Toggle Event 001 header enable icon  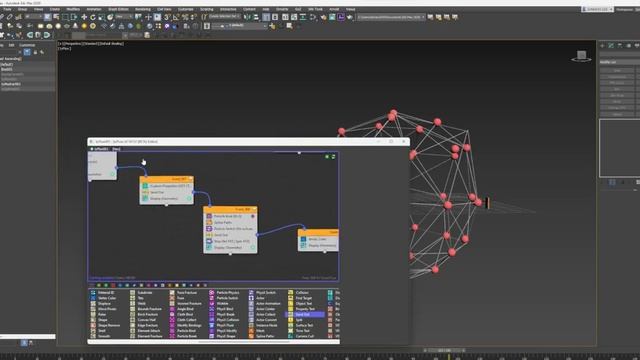click(x=190, y=179)
